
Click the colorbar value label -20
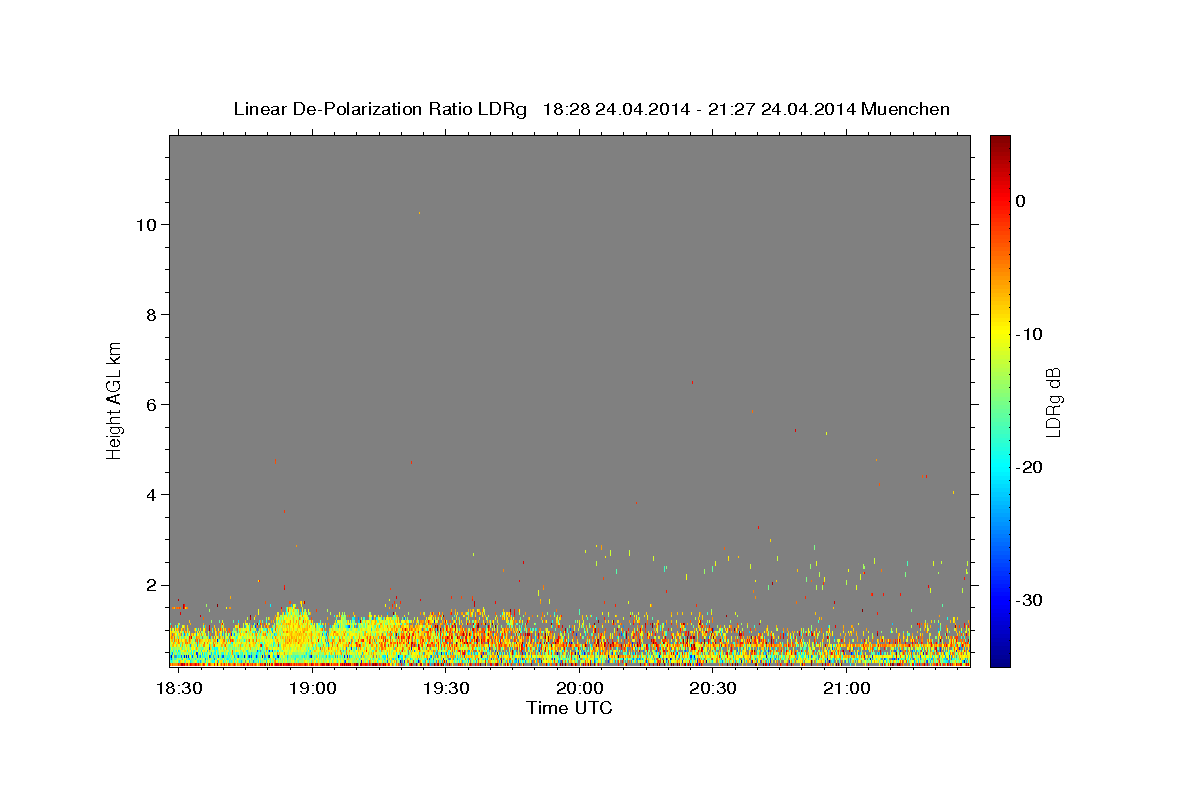click(x=1029, y=467)
